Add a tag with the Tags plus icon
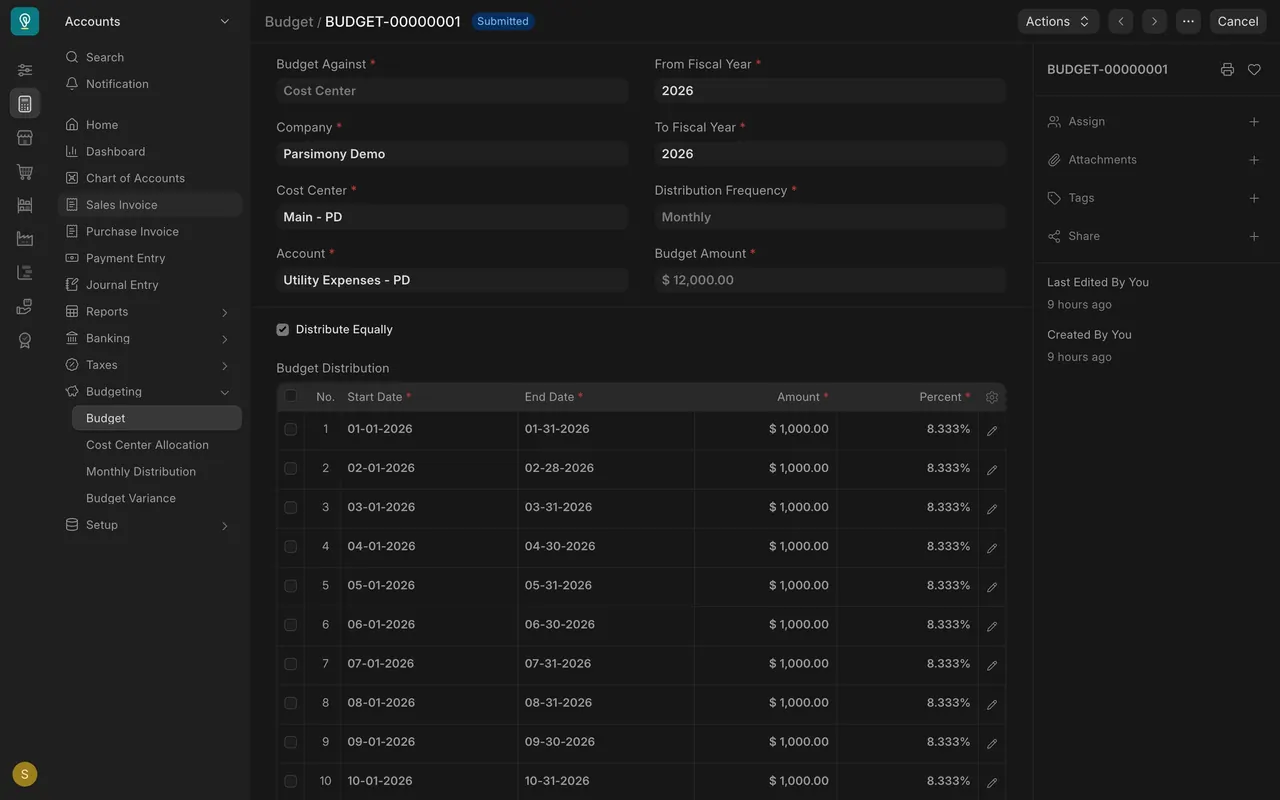The image size is (1280, 800). point(1254,198)
